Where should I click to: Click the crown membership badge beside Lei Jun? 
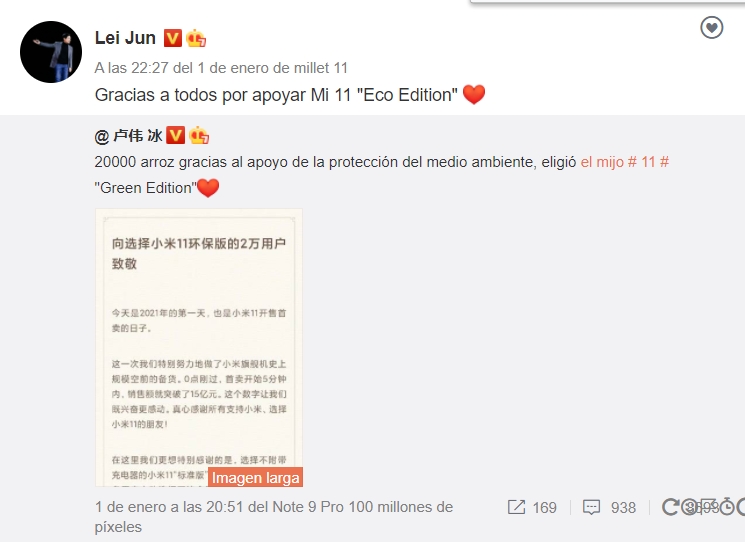196,38
